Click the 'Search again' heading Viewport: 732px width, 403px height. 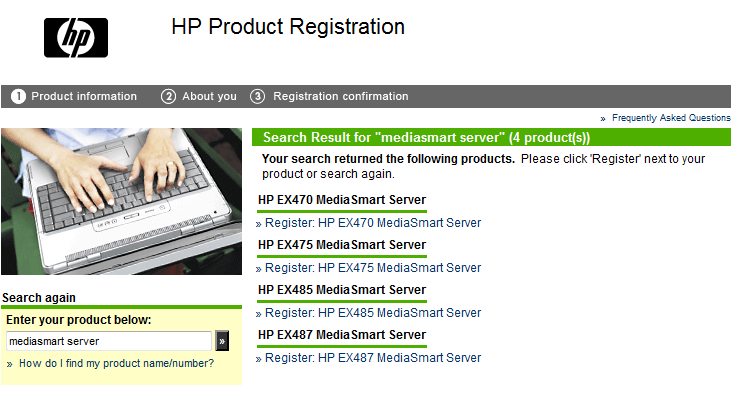[39, 298]
